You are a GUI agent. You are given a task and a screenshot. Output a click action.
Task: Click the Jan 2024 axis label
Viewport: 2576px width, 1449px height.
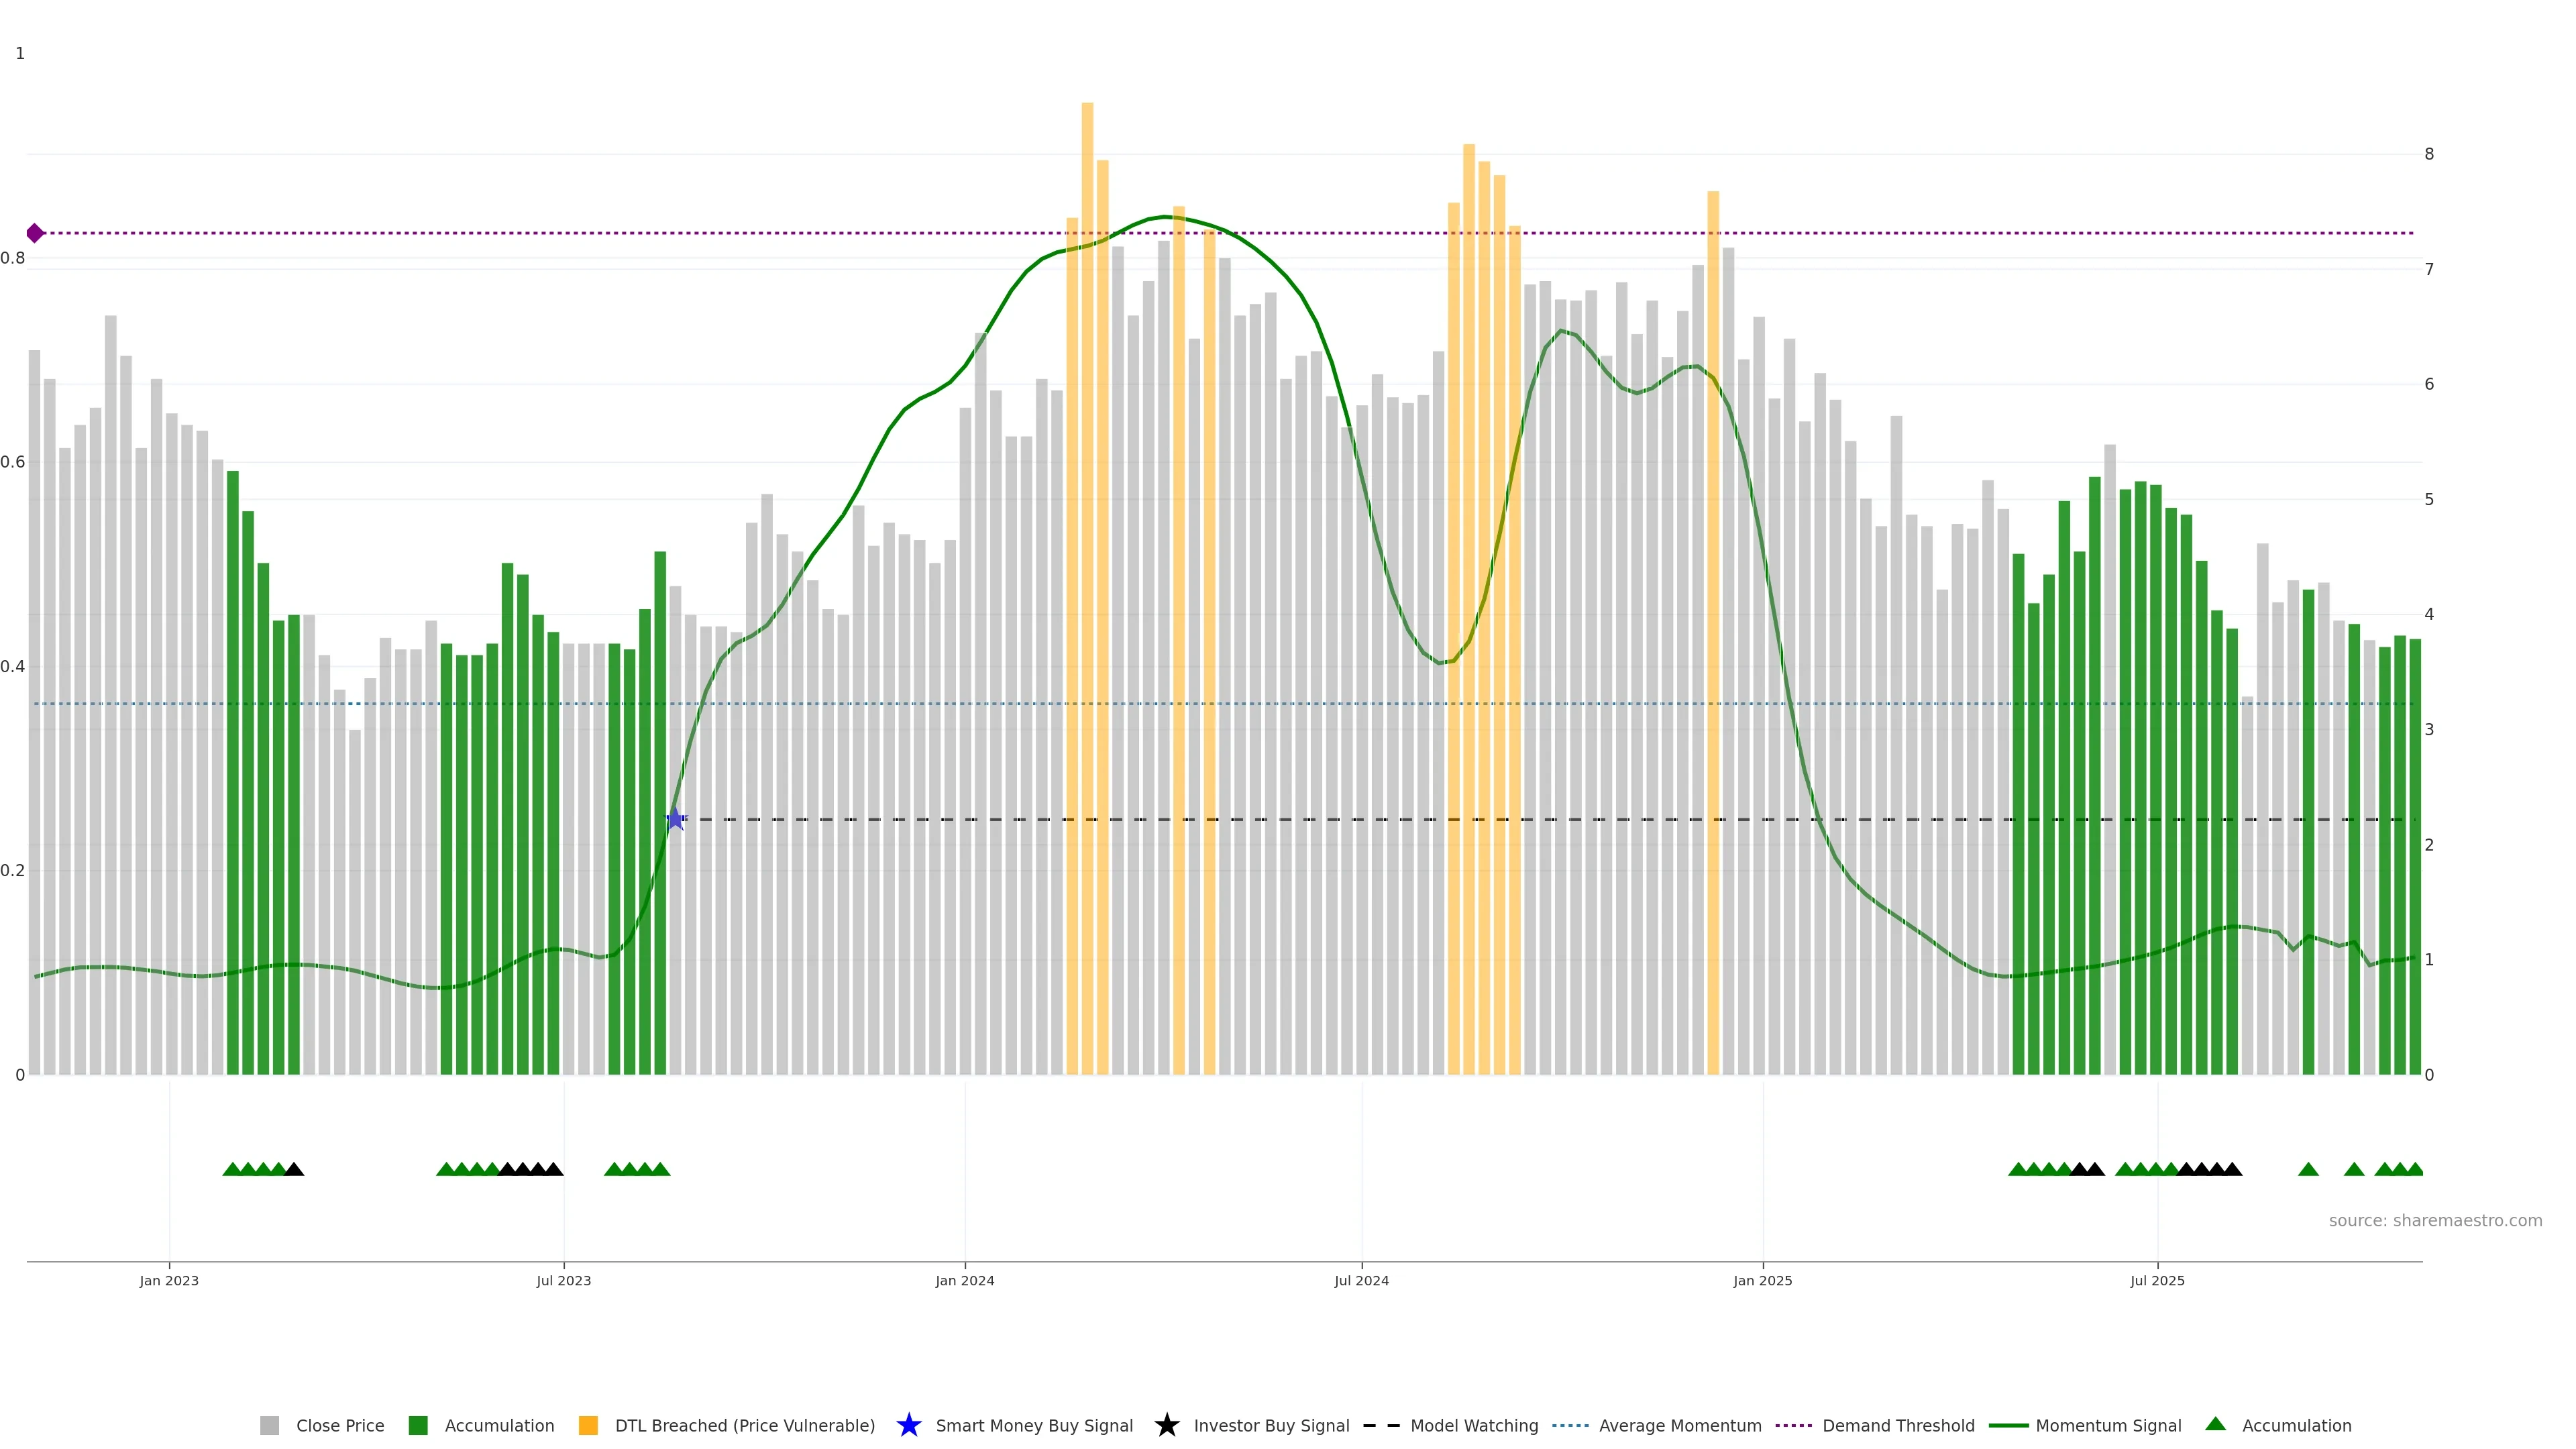point(964,1280)
